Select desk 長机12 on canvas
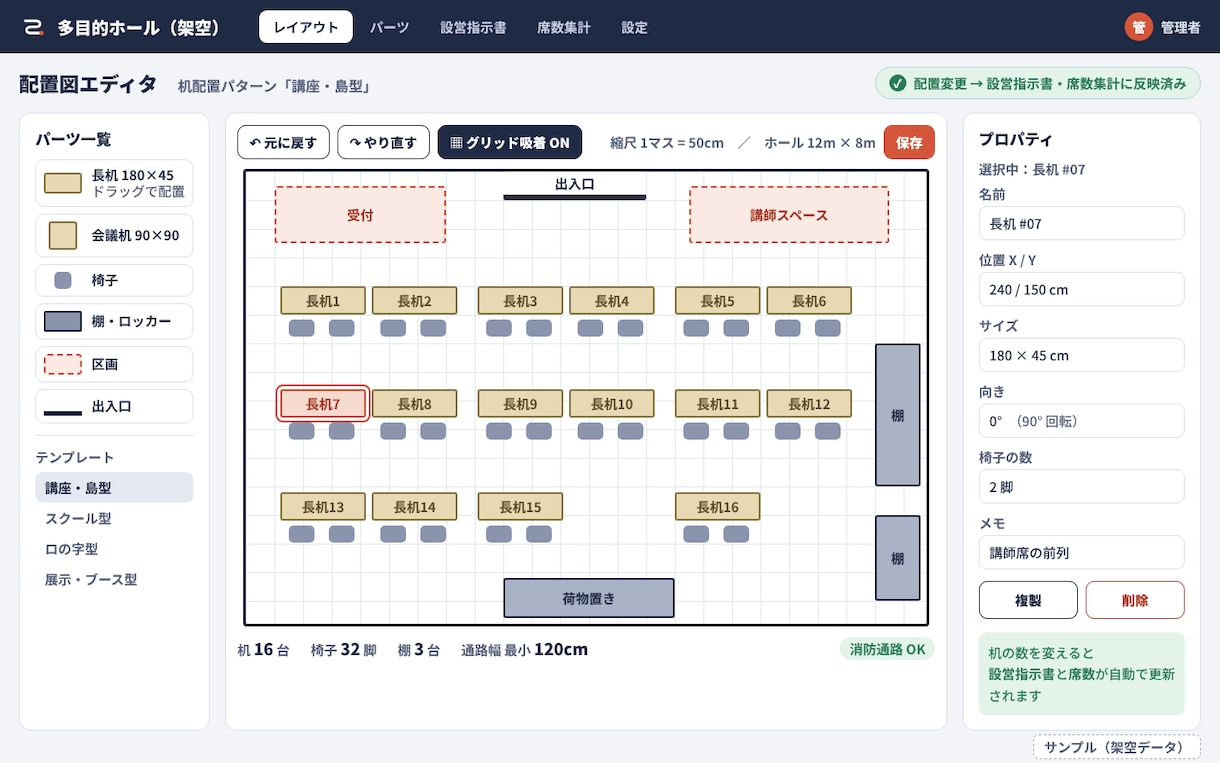This screenshot has width=1220, height=763. click(x=809, y=404)
